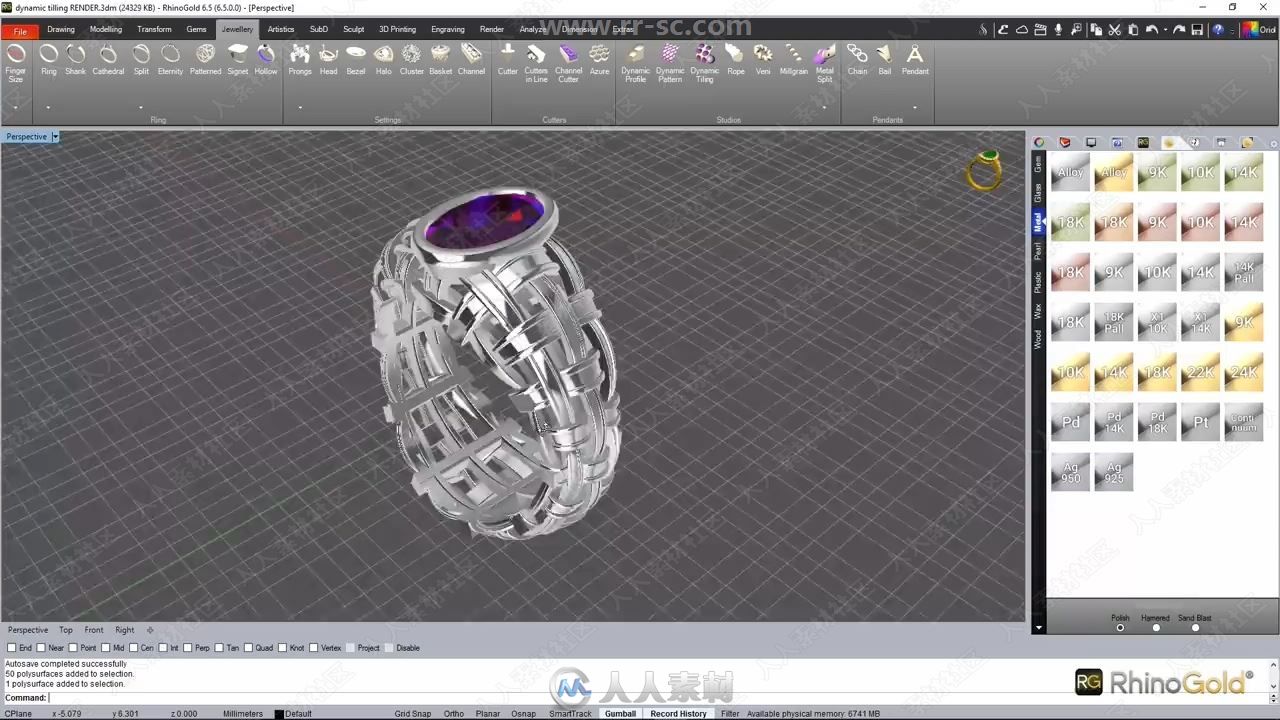Choose the Shank ring tool
This screenshot has width=1280, height=720.
coord(76,60)
